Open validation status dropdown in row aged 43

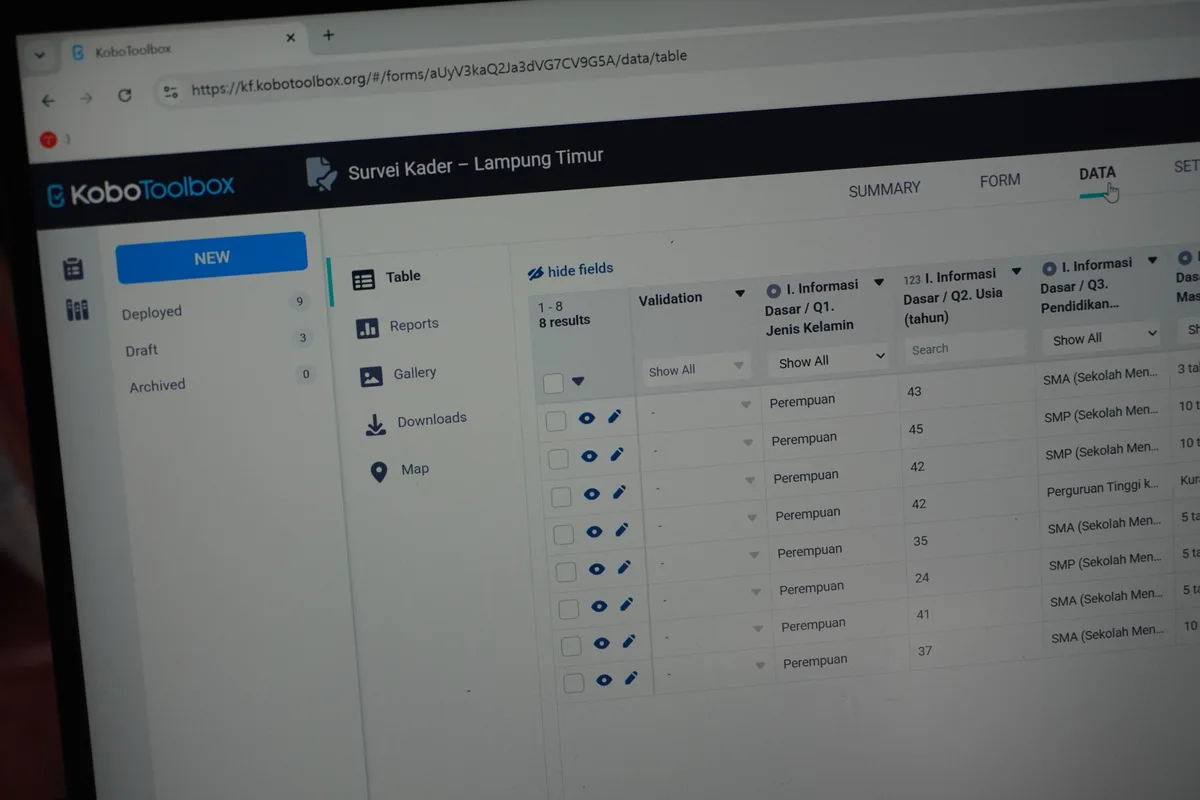(x=745, y=405)
